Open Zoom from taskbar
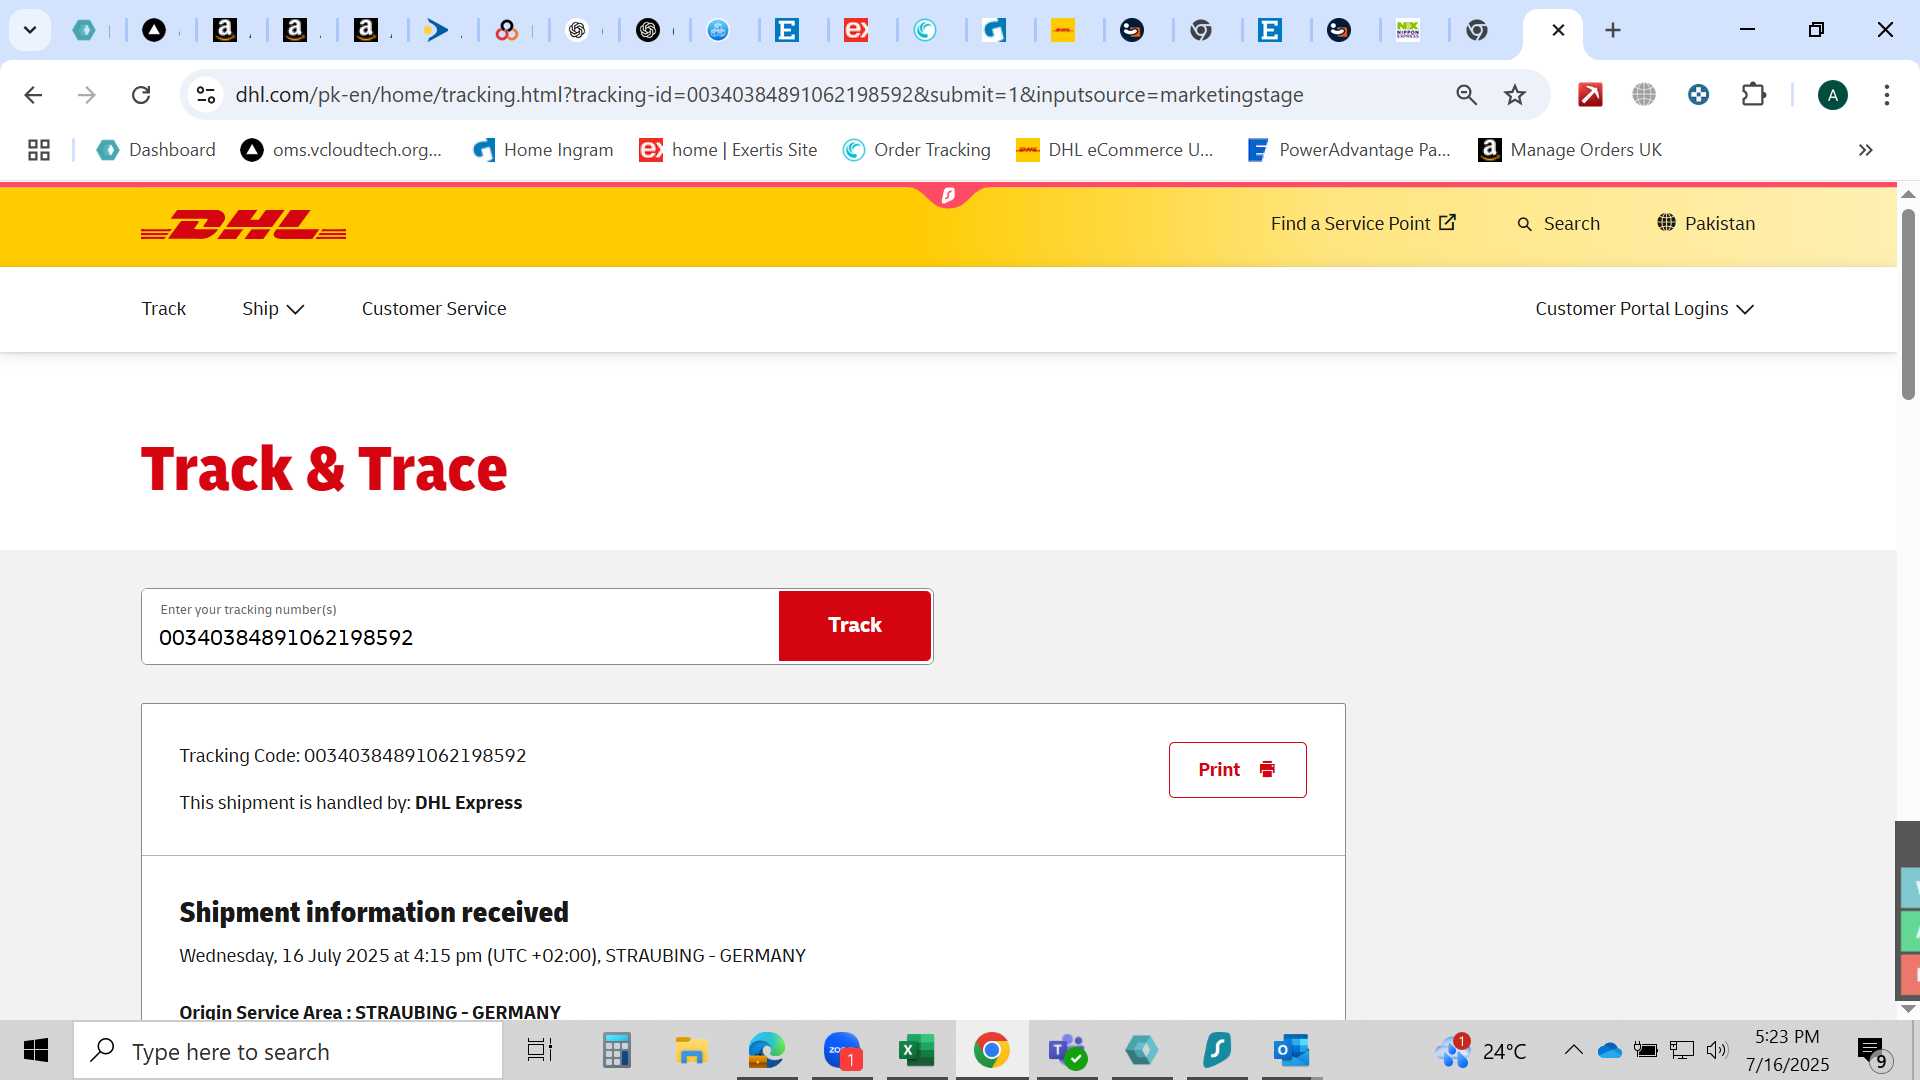This screenshot has width=1920, height=1080. (x=842, y=1051)
